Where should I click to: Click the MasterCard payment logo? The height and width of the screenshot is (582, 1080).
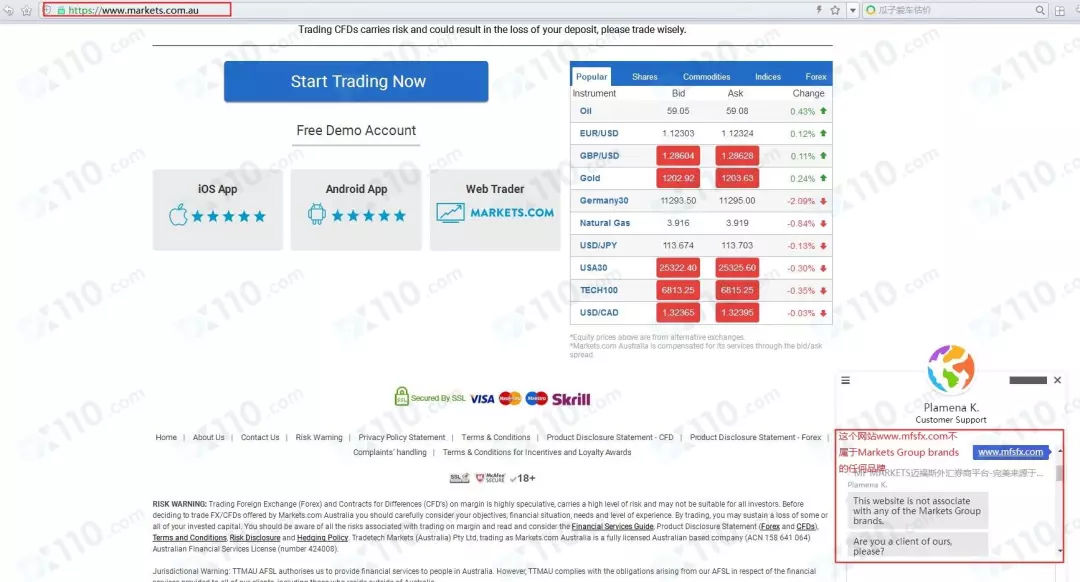(x=510, y=398)
